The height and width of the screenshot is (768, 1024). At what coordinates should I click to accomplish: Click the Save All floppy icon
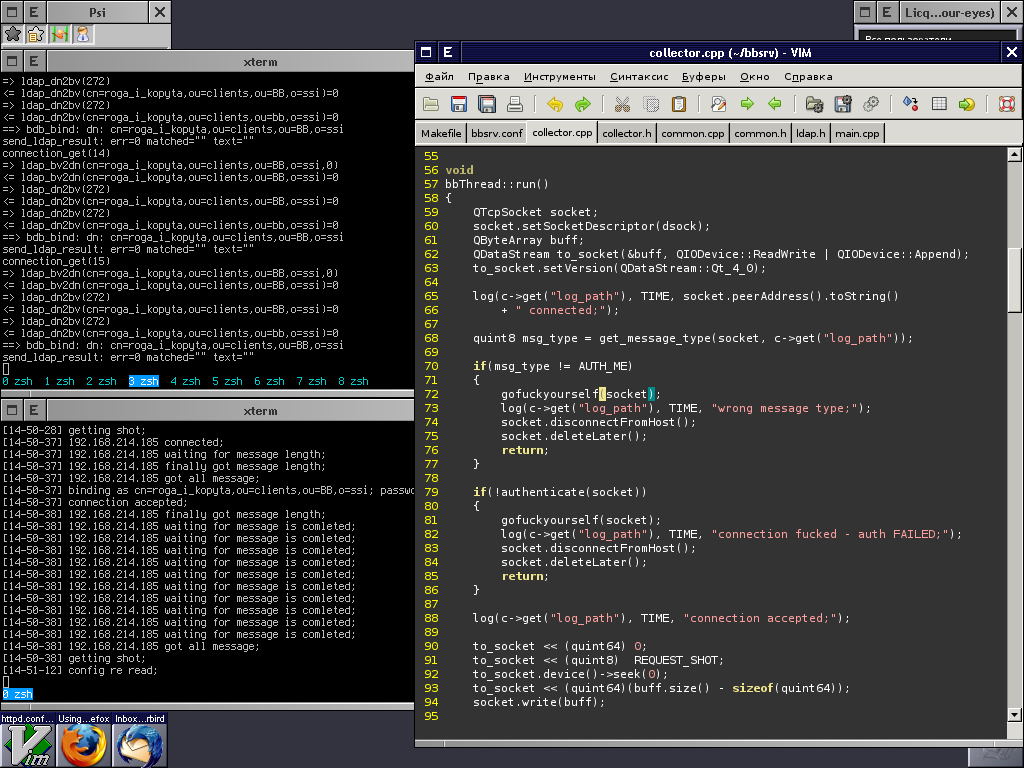(487, 104)
